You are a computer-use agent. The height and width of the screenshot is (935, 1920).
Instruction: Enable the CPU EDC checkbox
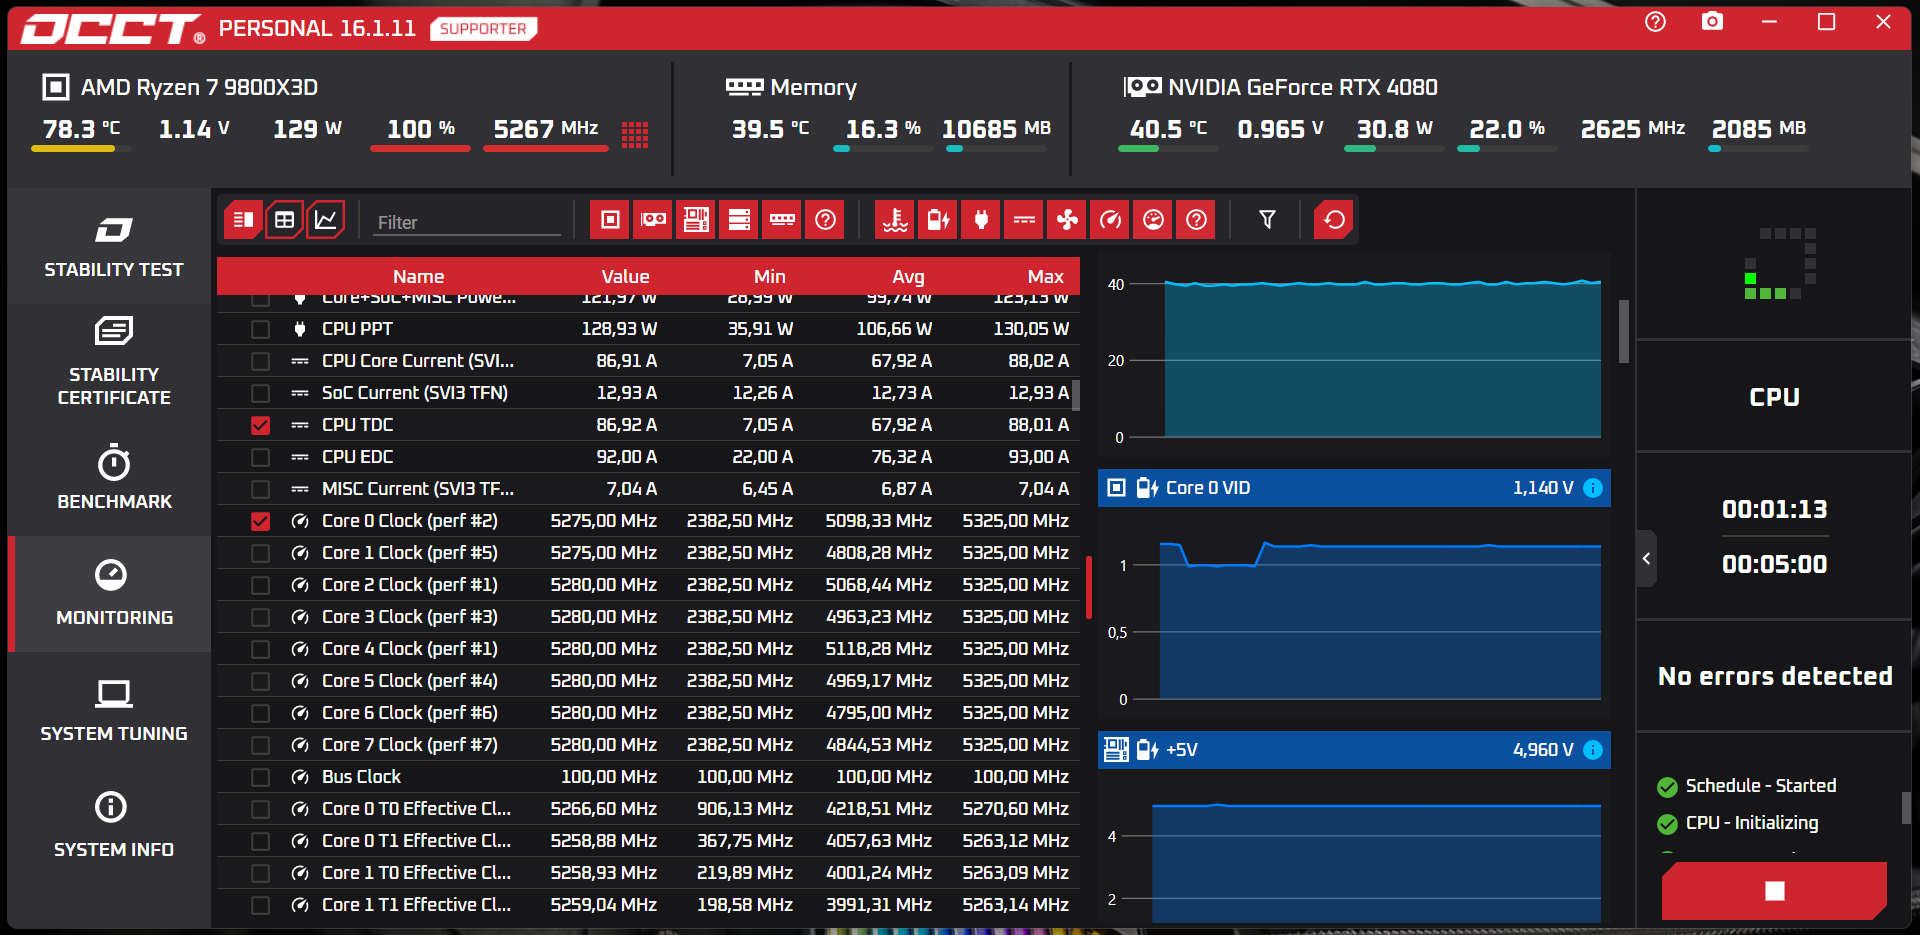260,457
